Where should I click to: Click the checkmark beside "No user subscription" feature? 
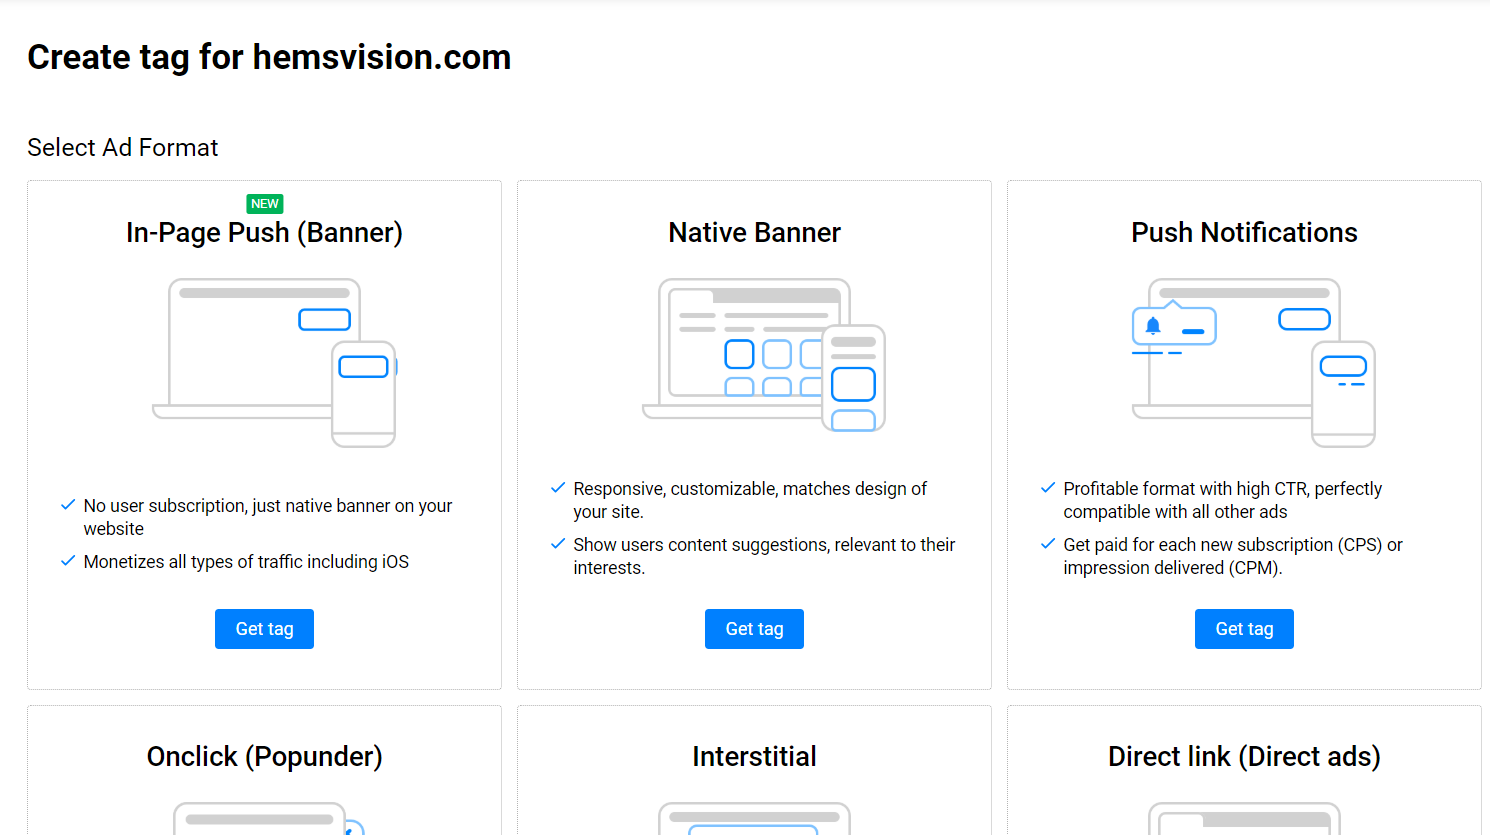coord(68,504)
